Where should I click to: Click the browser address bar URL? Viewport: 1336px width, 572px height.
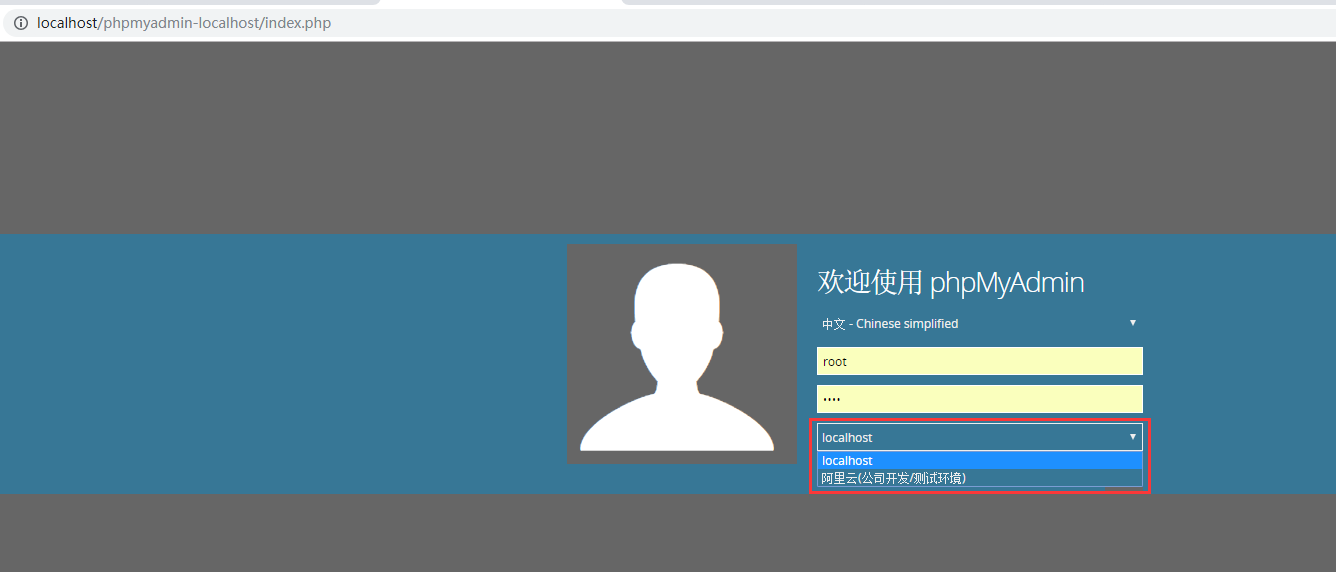point(184,23)
